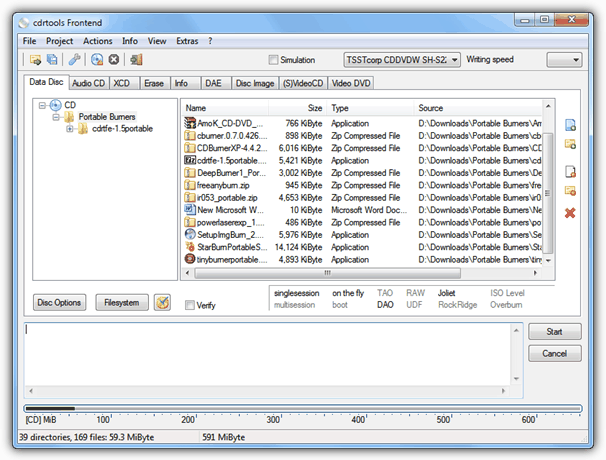Screen dimensions: 606x460
Task: Open the Writing speed dropdown
Action: (x=564, y=60)
